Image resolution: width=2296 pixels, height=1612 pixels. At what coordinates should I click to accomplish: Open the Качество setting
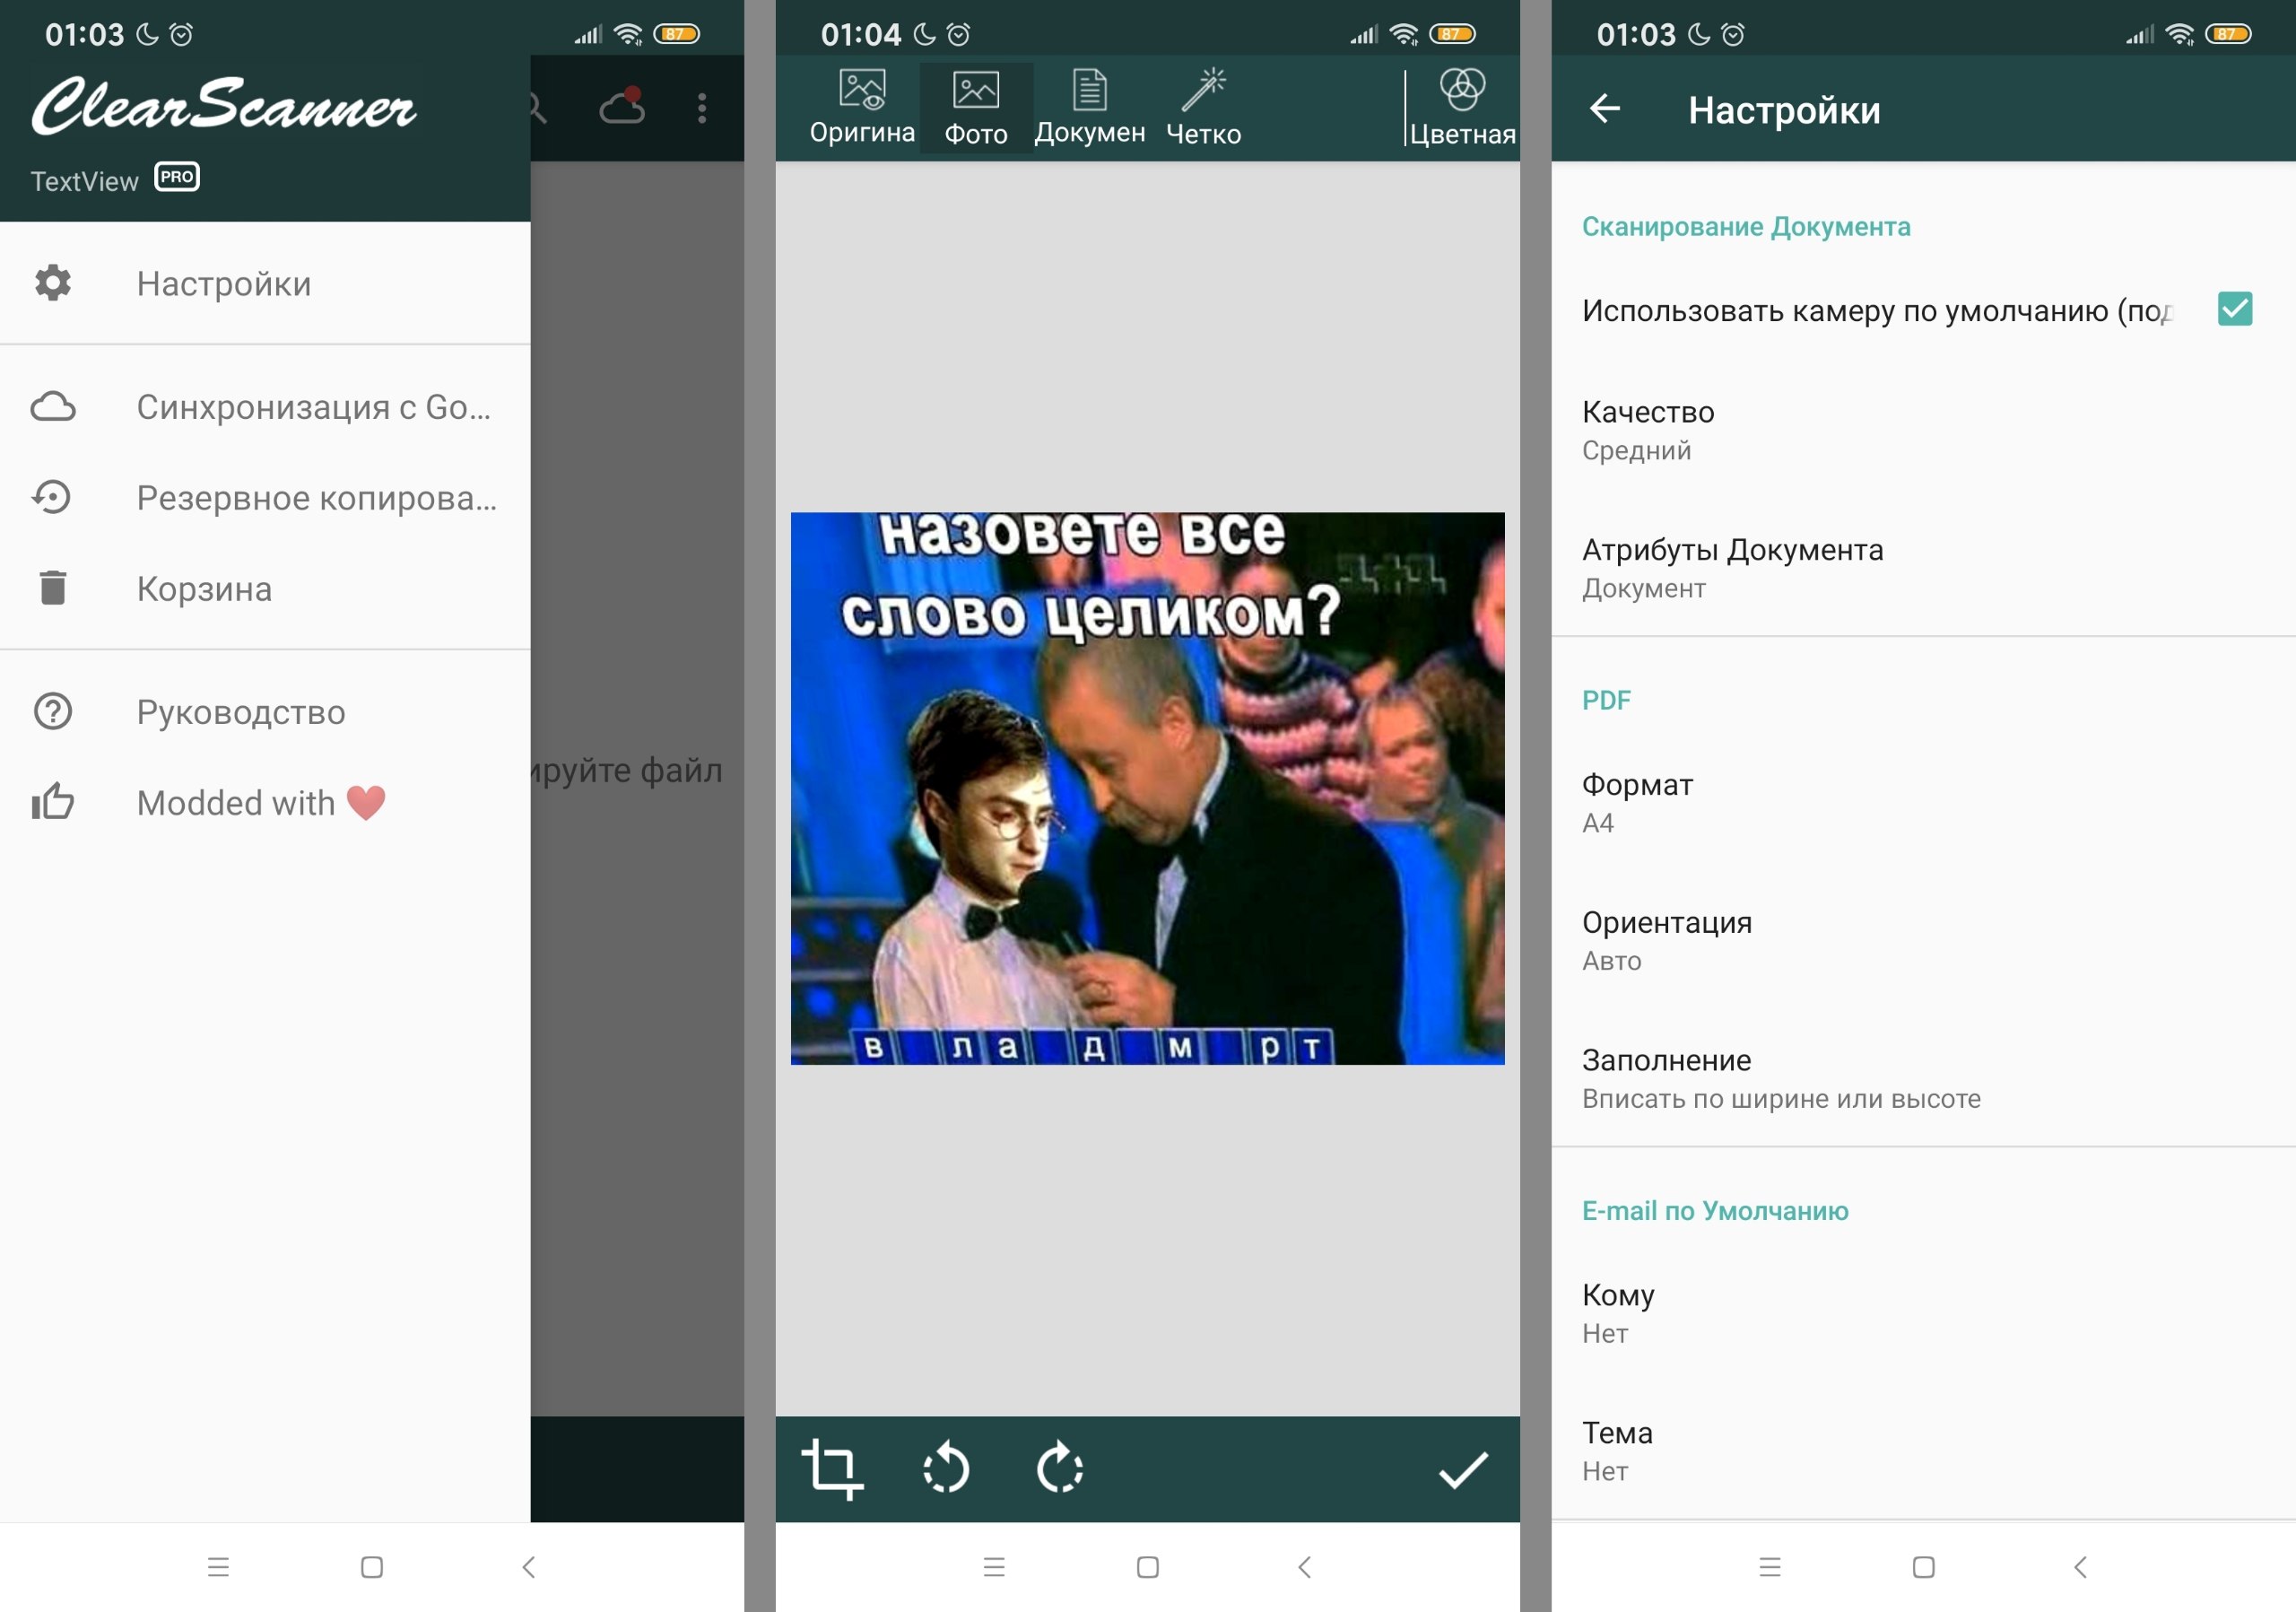click(x=1923, y=430)
